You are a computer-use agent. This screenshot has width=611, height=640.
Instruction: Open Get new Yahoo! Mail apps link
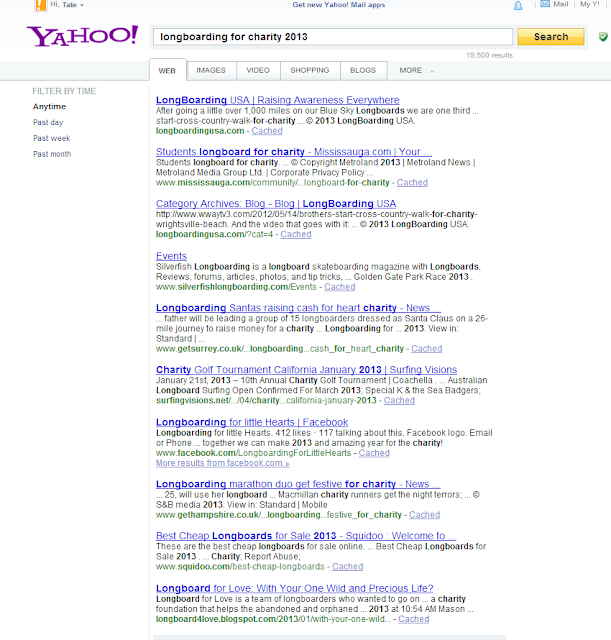[339, 5]
